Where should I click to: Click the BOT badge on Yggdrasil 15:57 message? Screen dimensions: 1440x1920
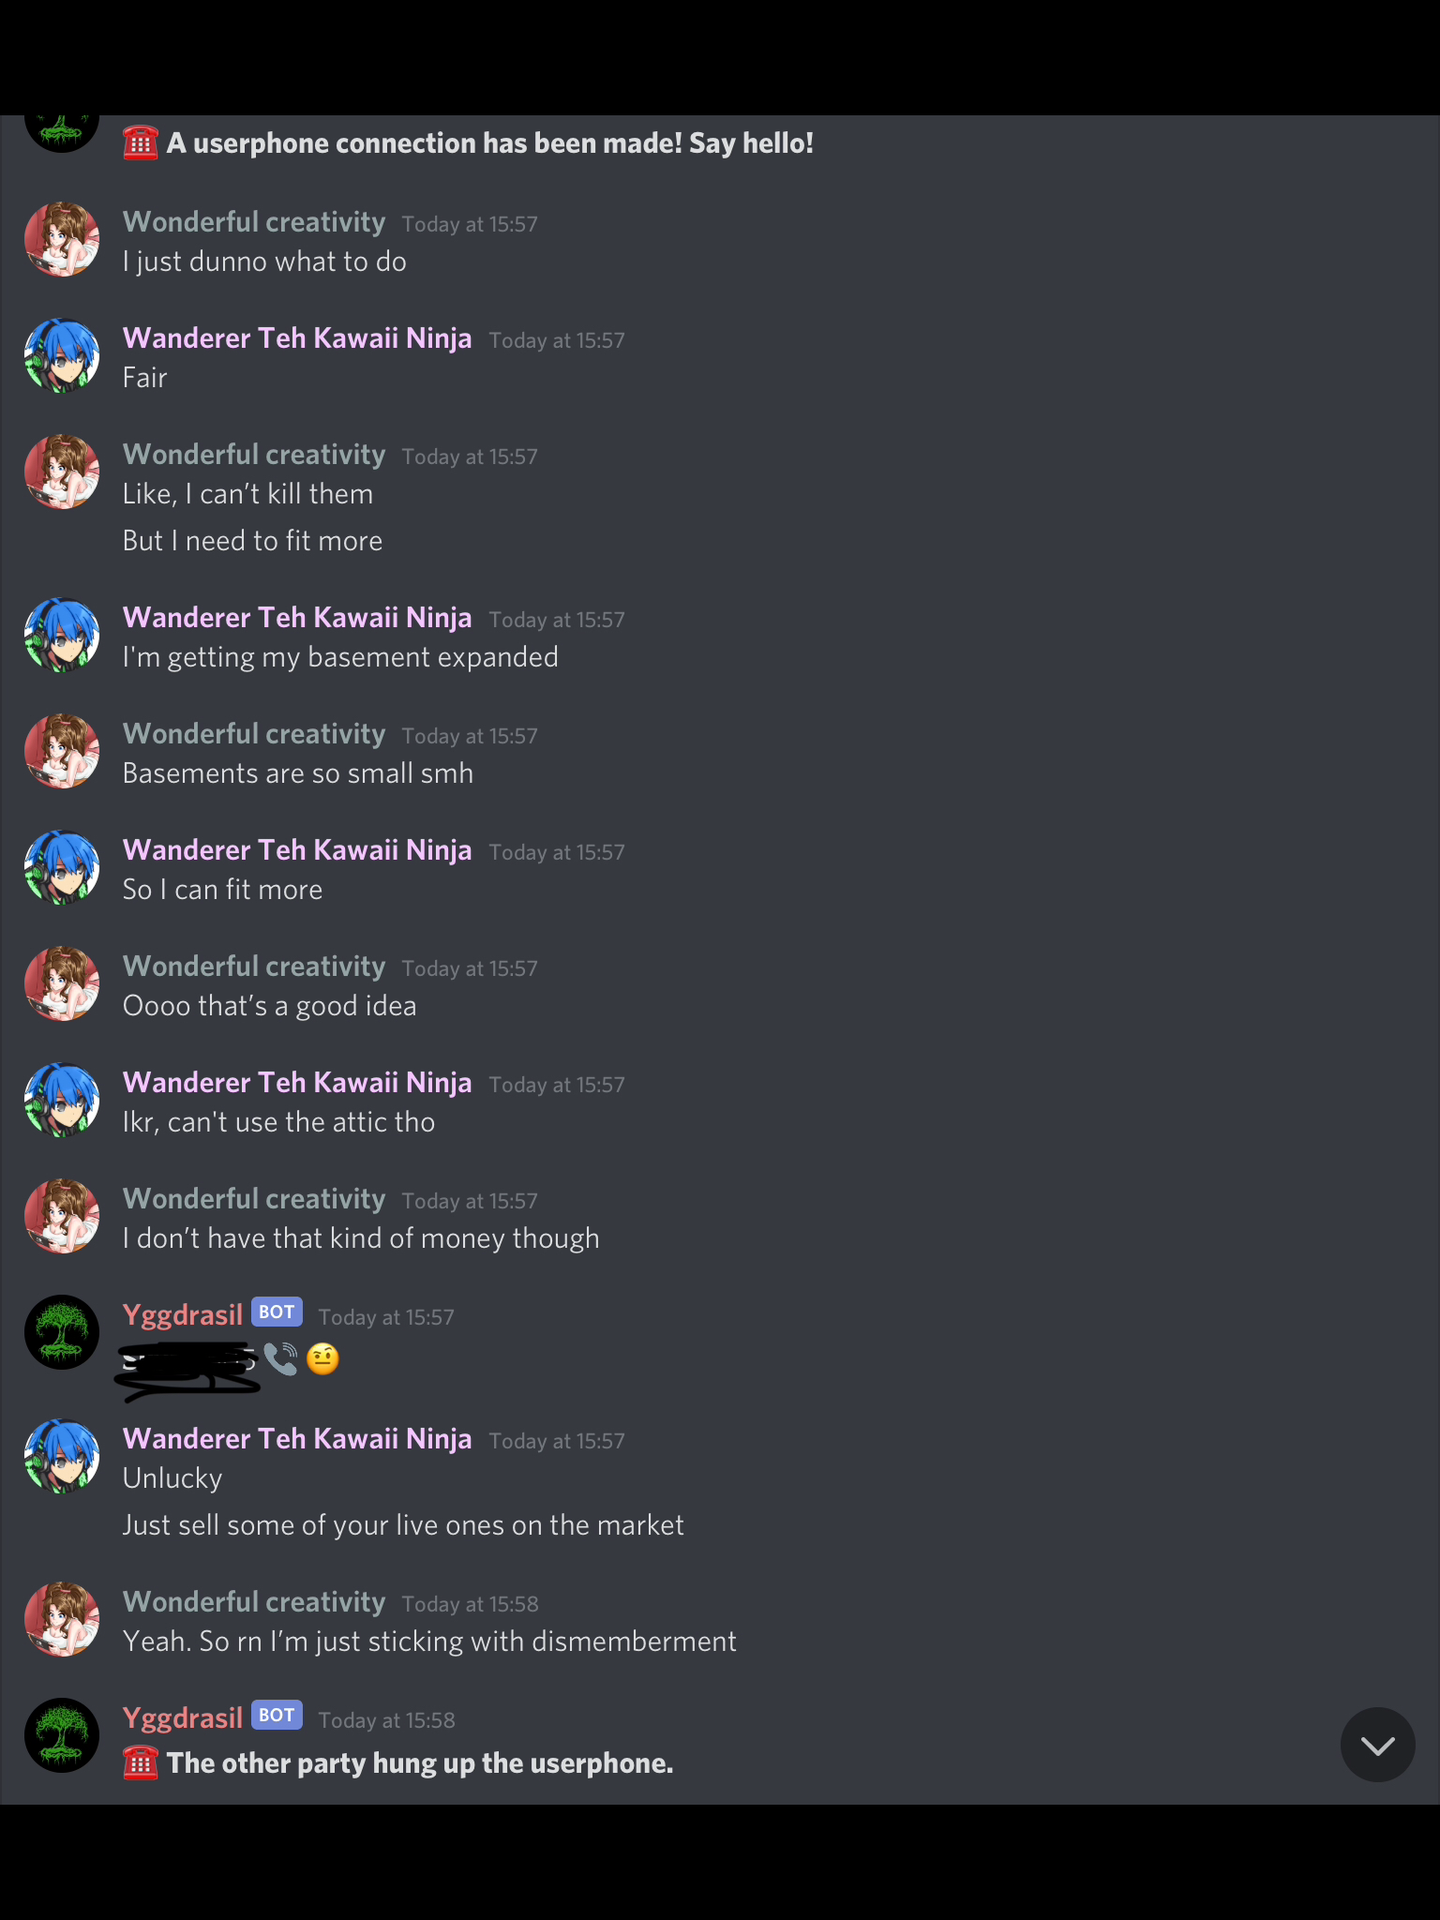277,1311
